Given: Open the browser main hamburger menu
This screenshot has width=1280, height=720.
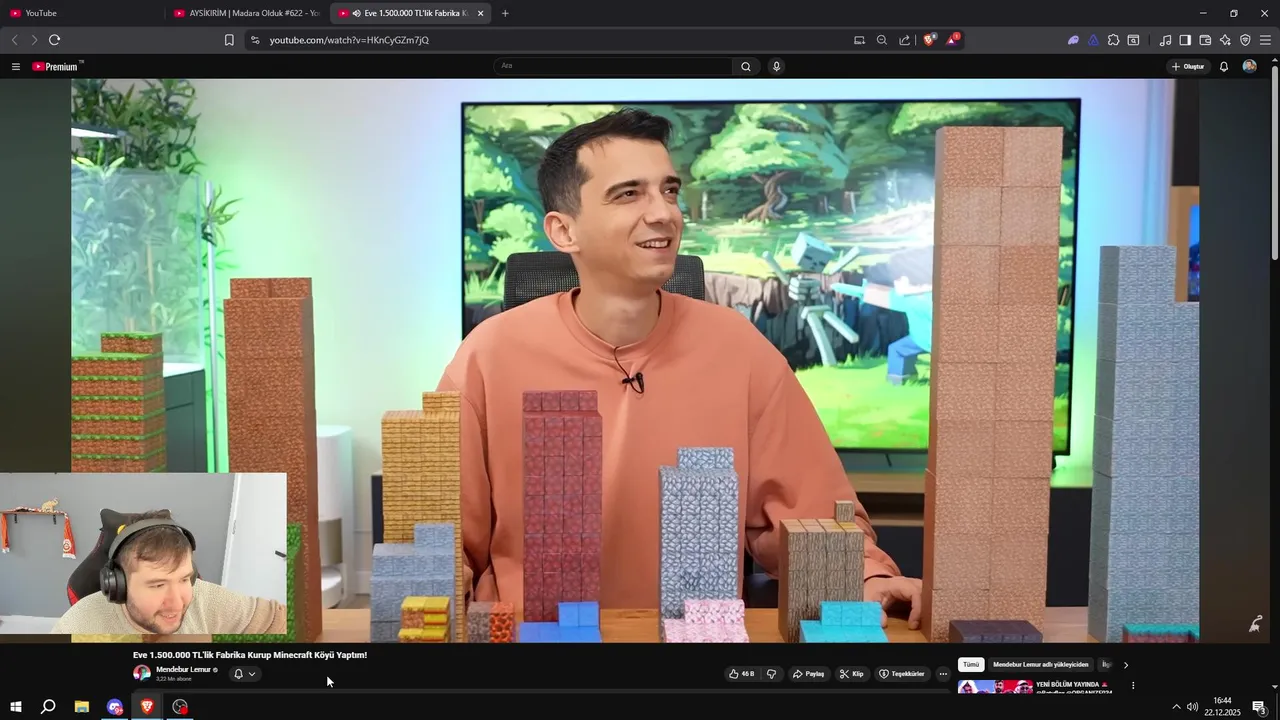Looking at the screenshot, I should pos(1265,40).
